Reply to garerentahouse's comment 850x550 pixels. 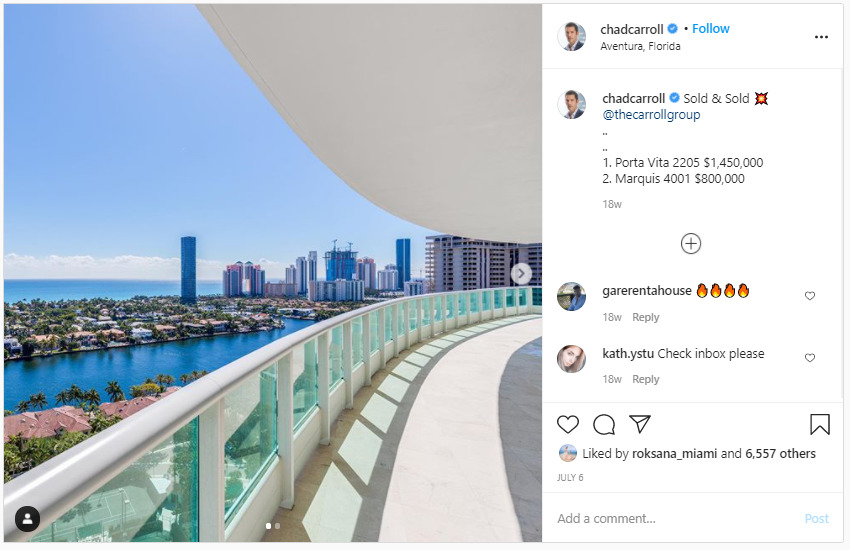(646, 317)
